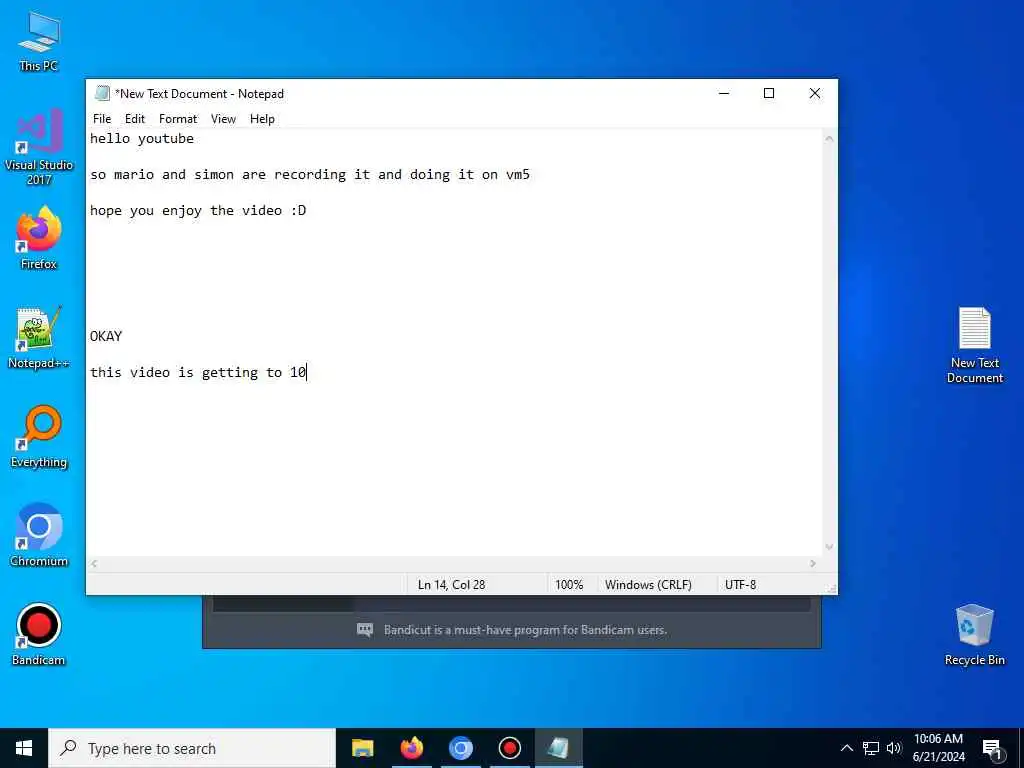This screenshot has height=768, width=1024.
Task: Click the 'this video is getting to 10' line
Action: 198,372
